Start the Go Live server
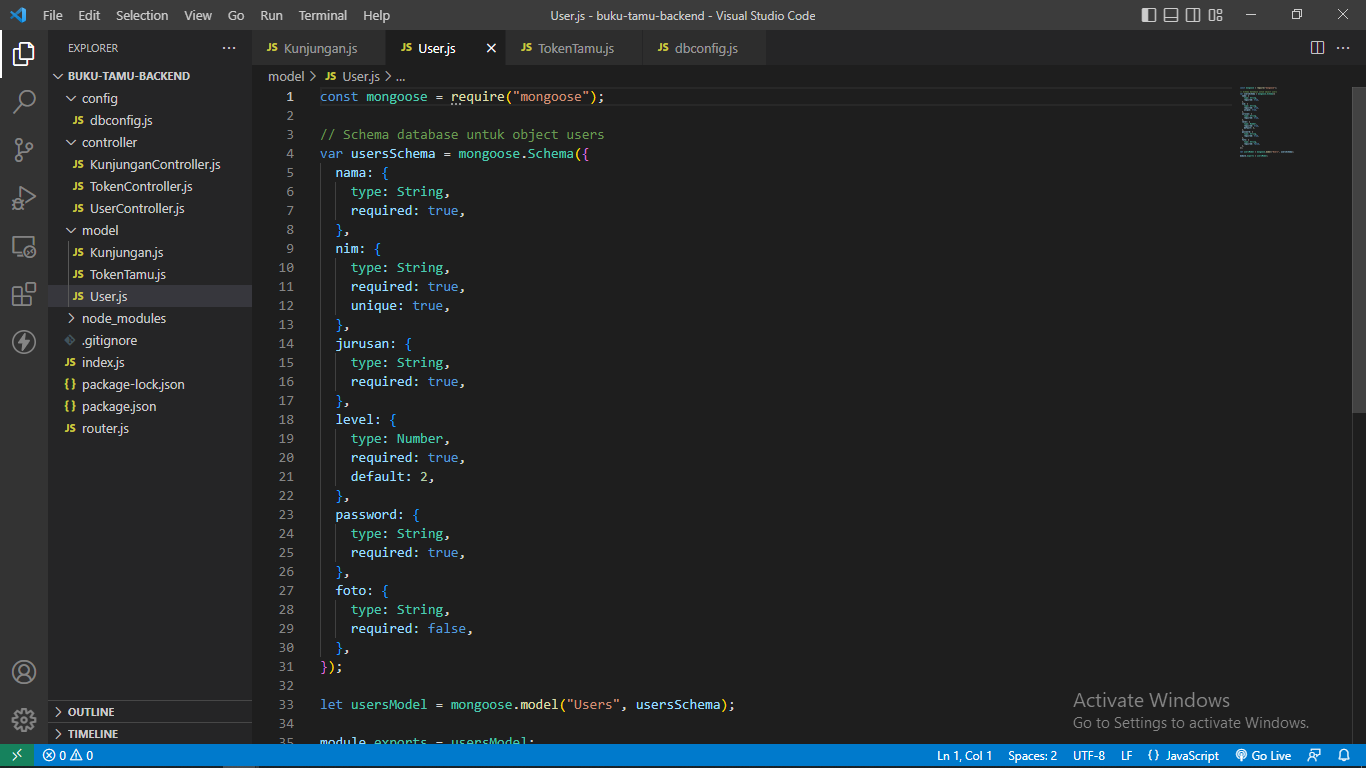 [1263, 756]
